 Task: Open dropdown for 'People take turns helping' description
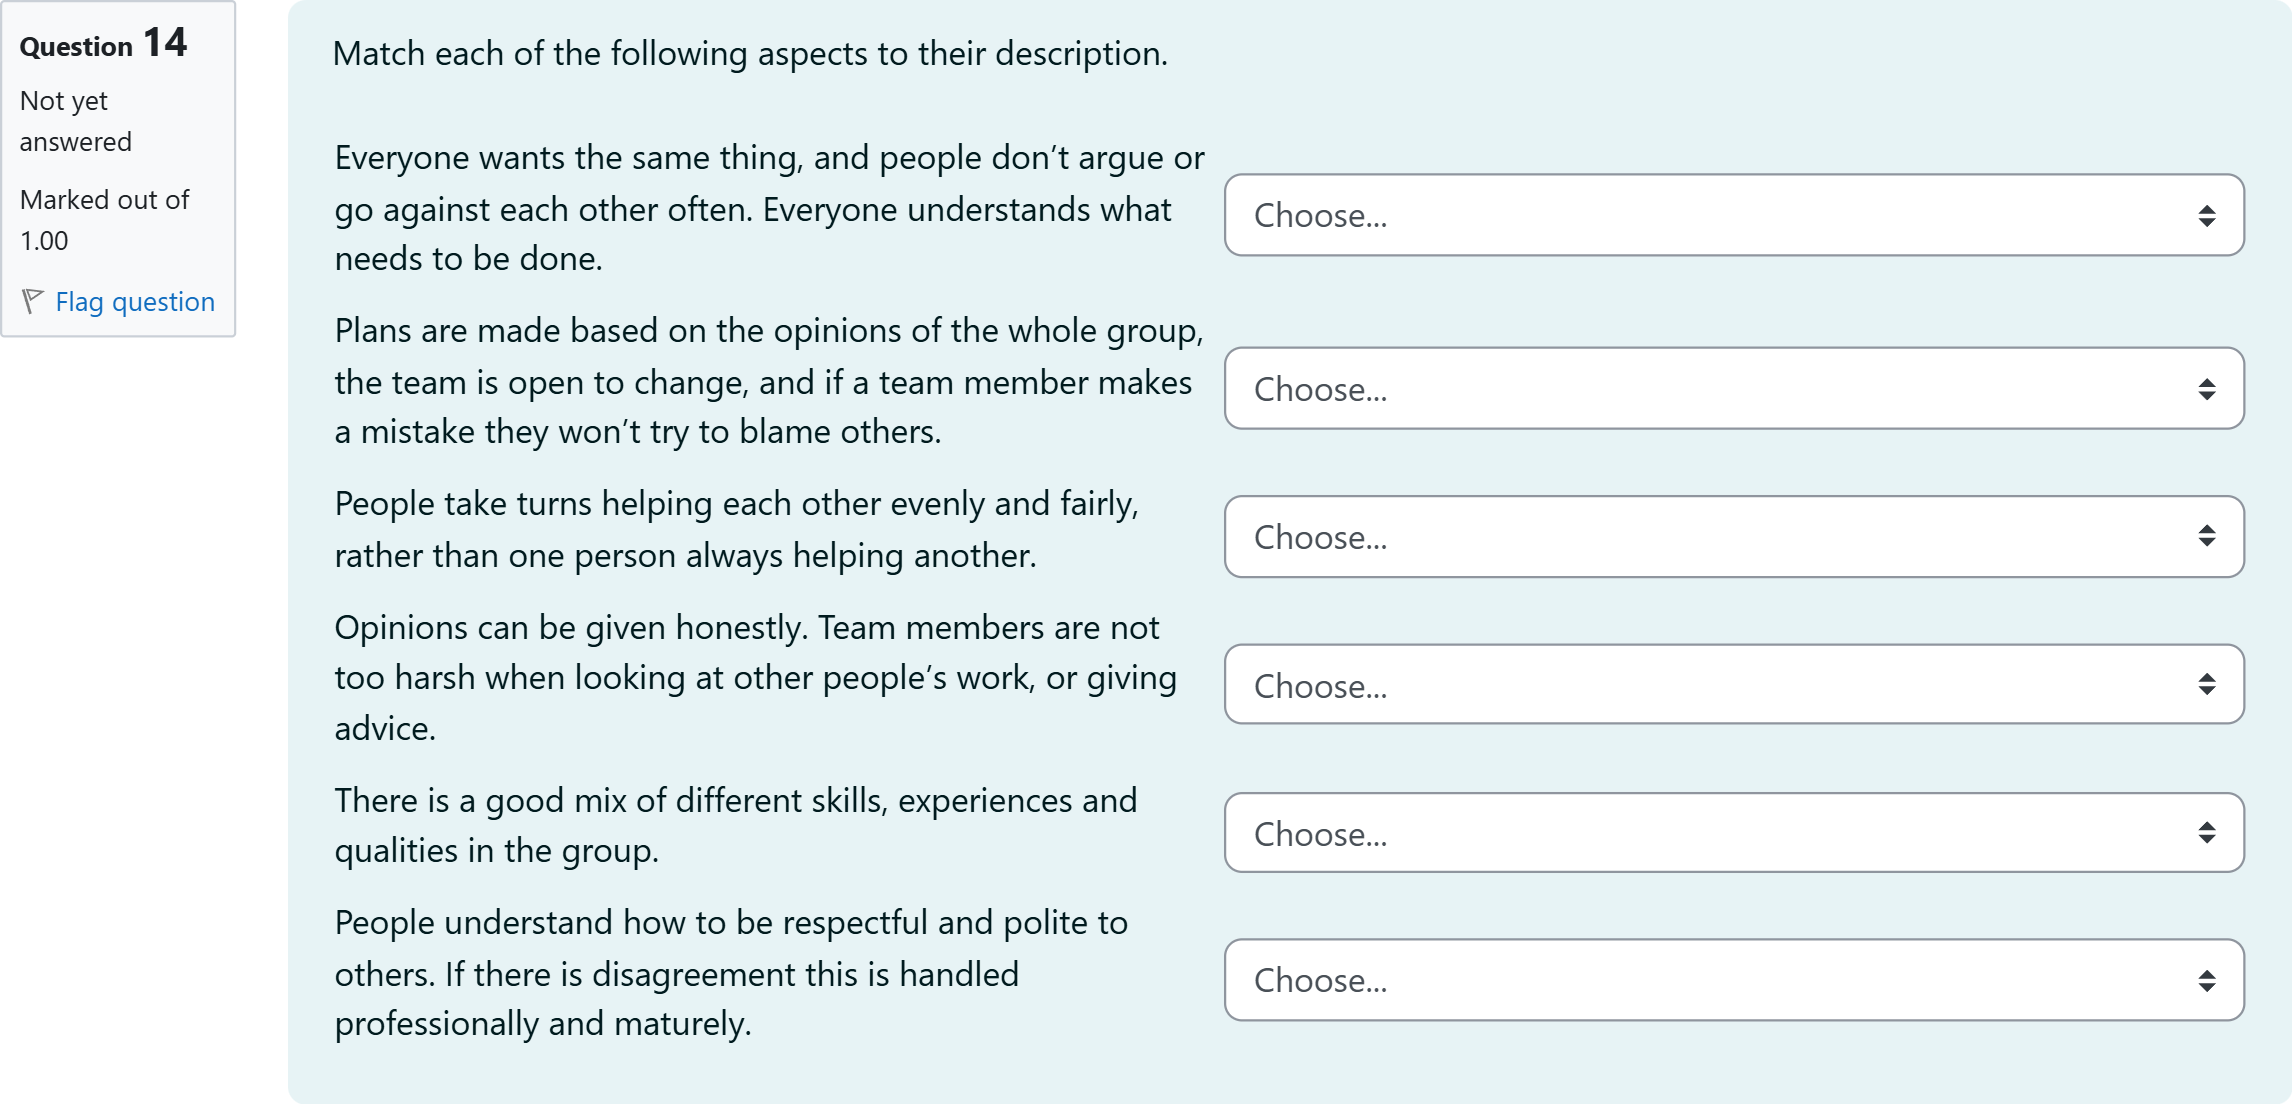coord(1733,537)
